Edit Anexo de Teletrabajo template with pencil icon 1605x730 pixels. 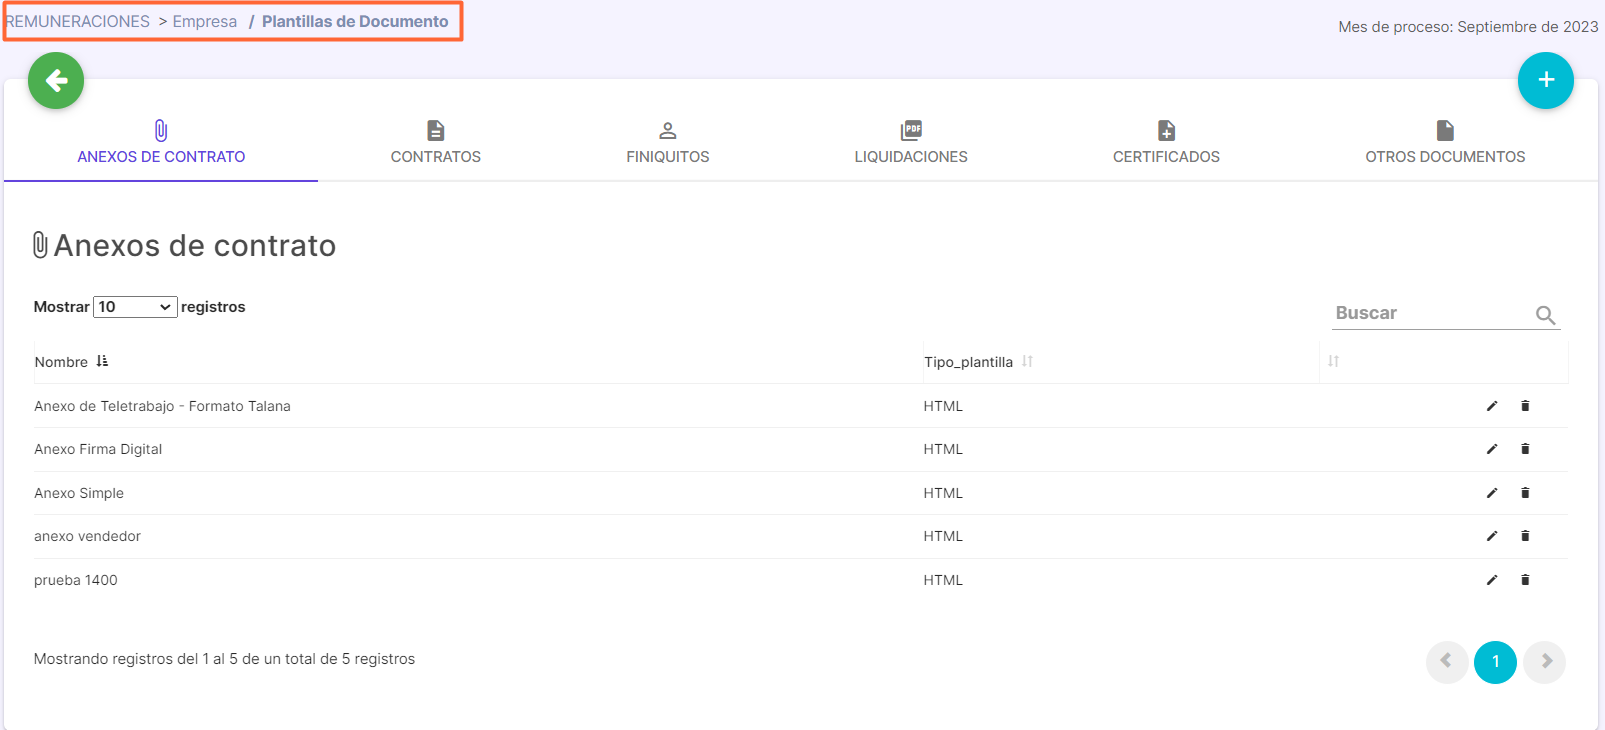[1492, 406]
